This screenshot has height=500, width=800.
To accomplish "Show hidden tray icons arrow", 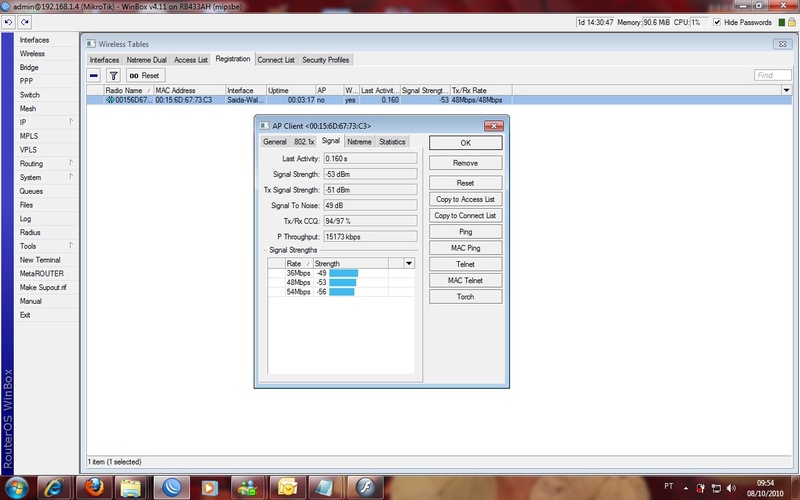I will 686,488.
